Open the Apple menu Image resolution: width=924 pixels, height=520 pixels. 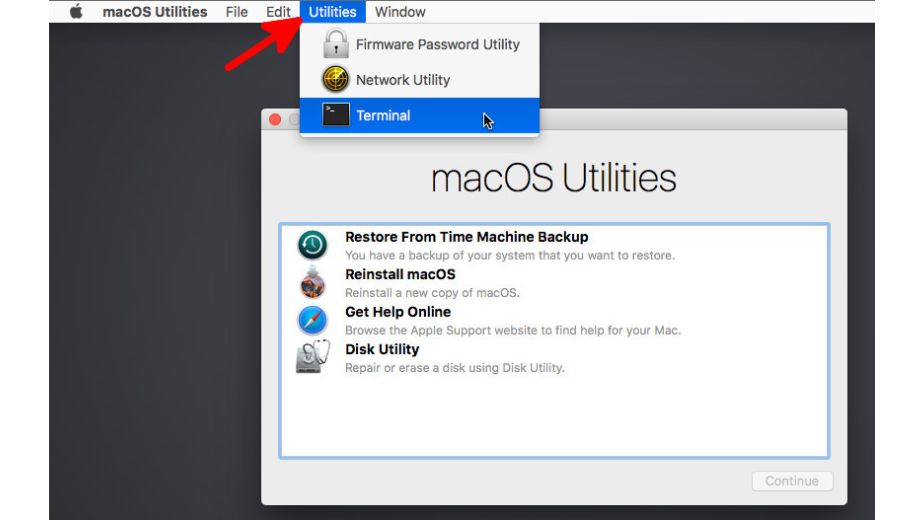coord(76,12)
